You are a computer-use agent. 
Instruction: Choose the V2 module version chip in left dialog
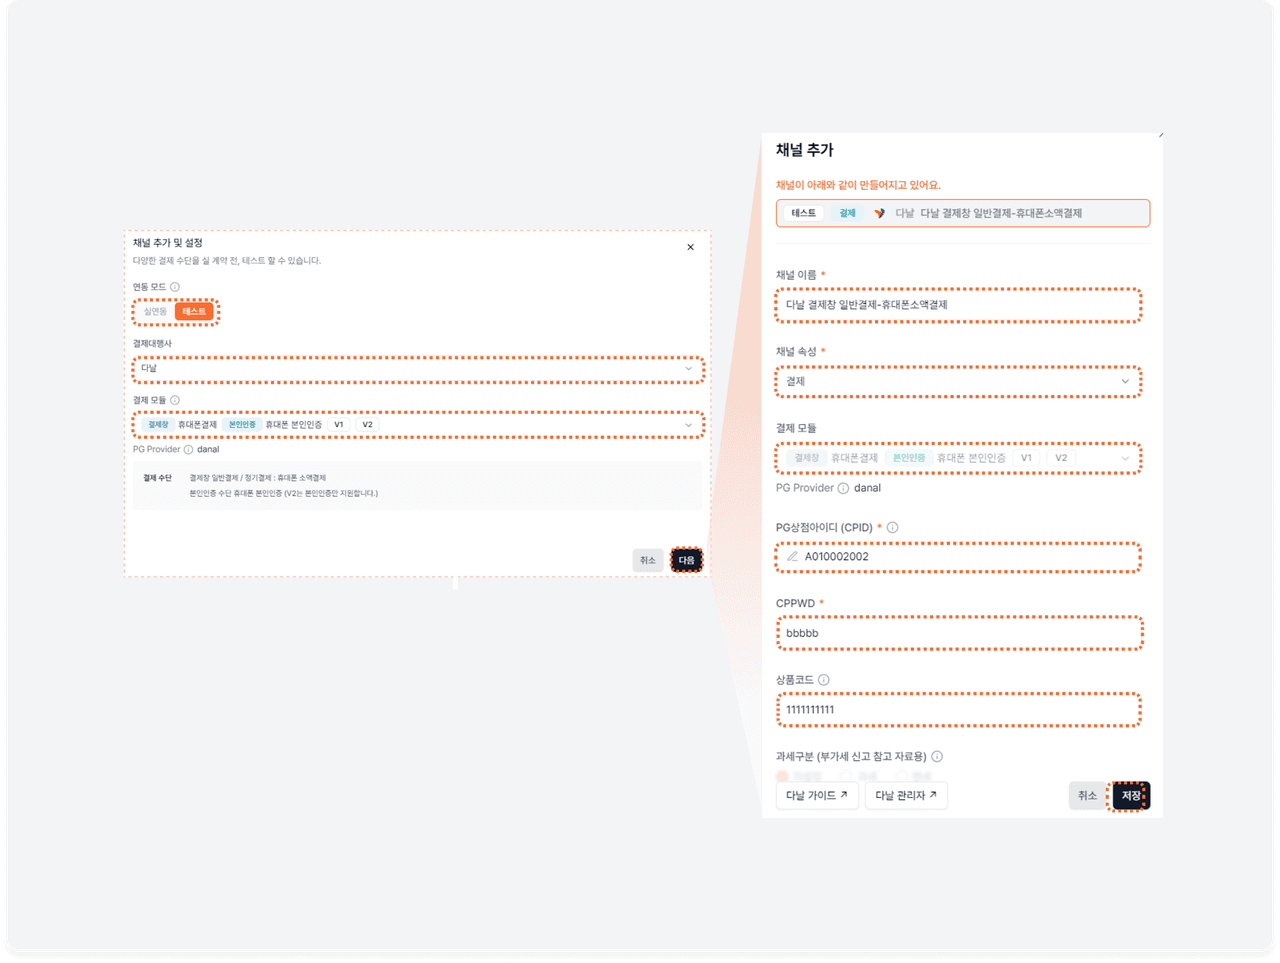(x=367, y=425)
